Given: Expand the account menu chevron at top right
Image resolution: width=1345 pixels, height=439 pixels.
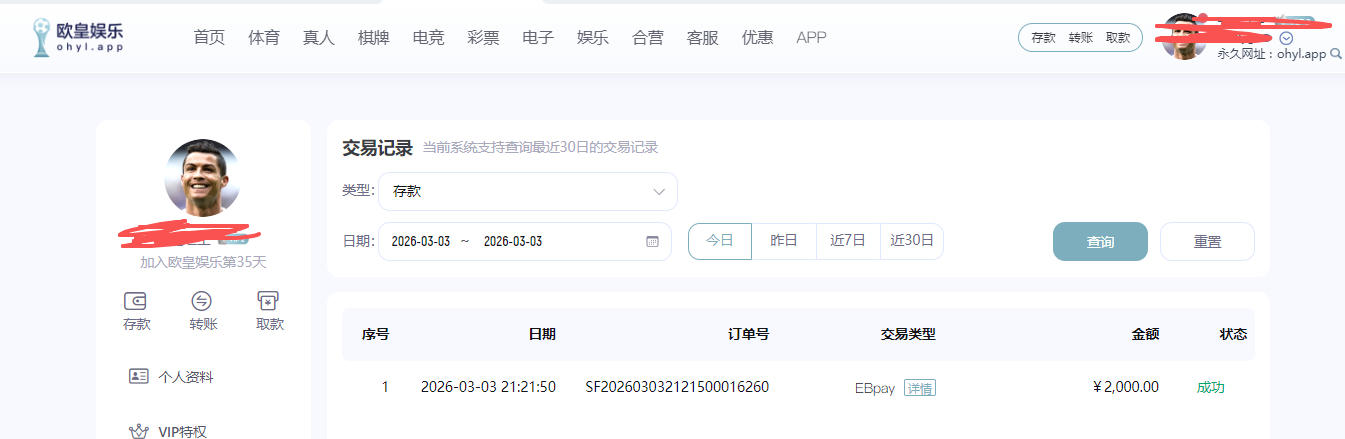Looking at the screenshot, I should pos(1287,38).
